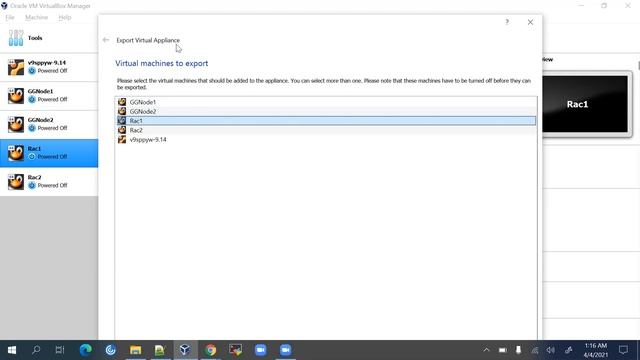Screen dimensions: 640x360
Task: Choose Rac1 in the export list
Action: tap(326, 121)
